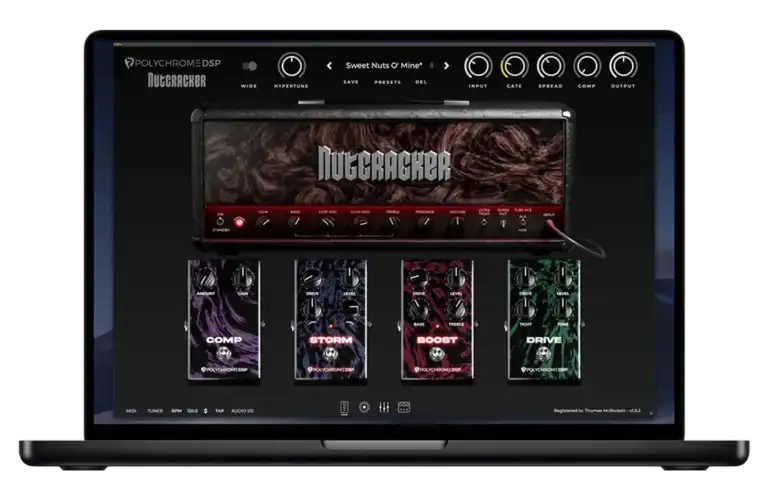This screenshot has height=500, width=768.
Task: Switch to the pedals section tab icon
Action: tap(344, 407)
